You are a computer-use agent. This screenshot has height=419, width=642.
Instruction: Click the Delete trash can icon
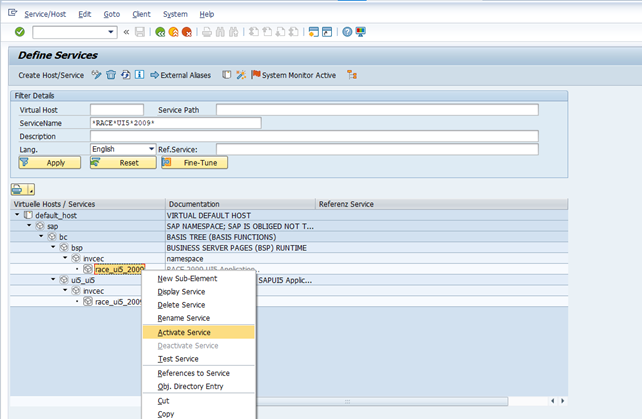coord(112,75)
